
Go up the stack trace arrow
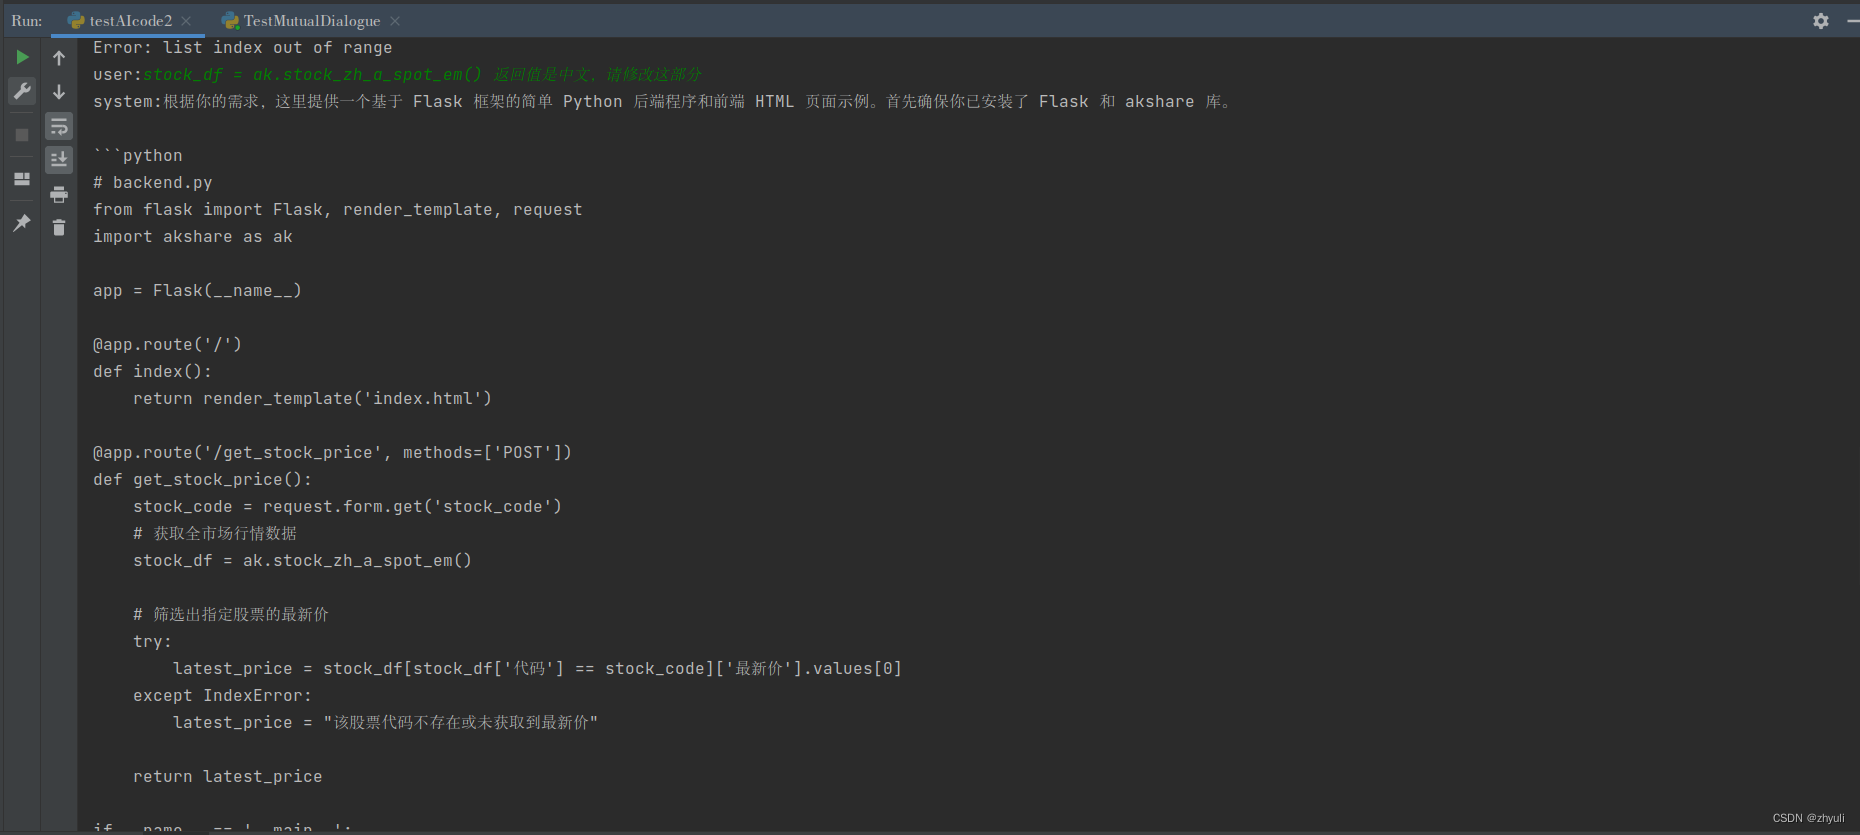point(59,58)
